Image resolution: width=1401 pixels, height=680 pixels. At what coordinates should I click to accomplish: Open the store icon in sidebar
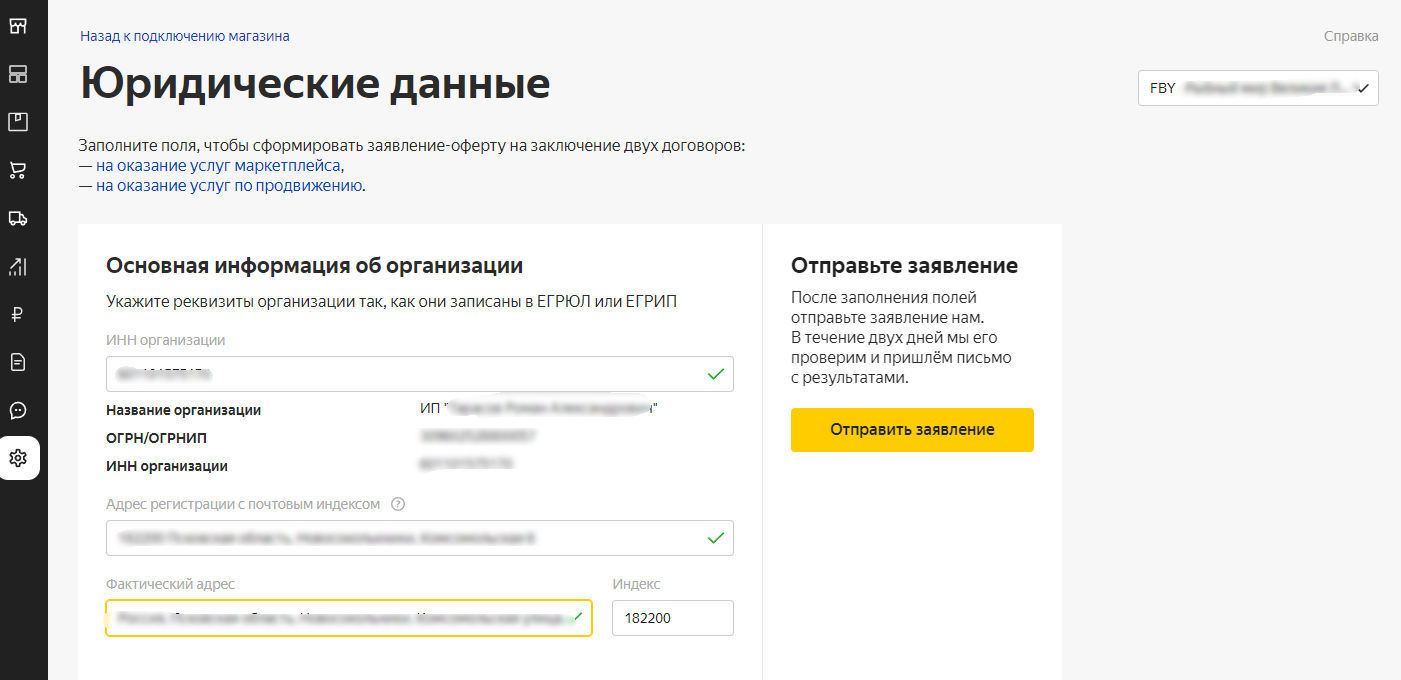coord(18,26)
